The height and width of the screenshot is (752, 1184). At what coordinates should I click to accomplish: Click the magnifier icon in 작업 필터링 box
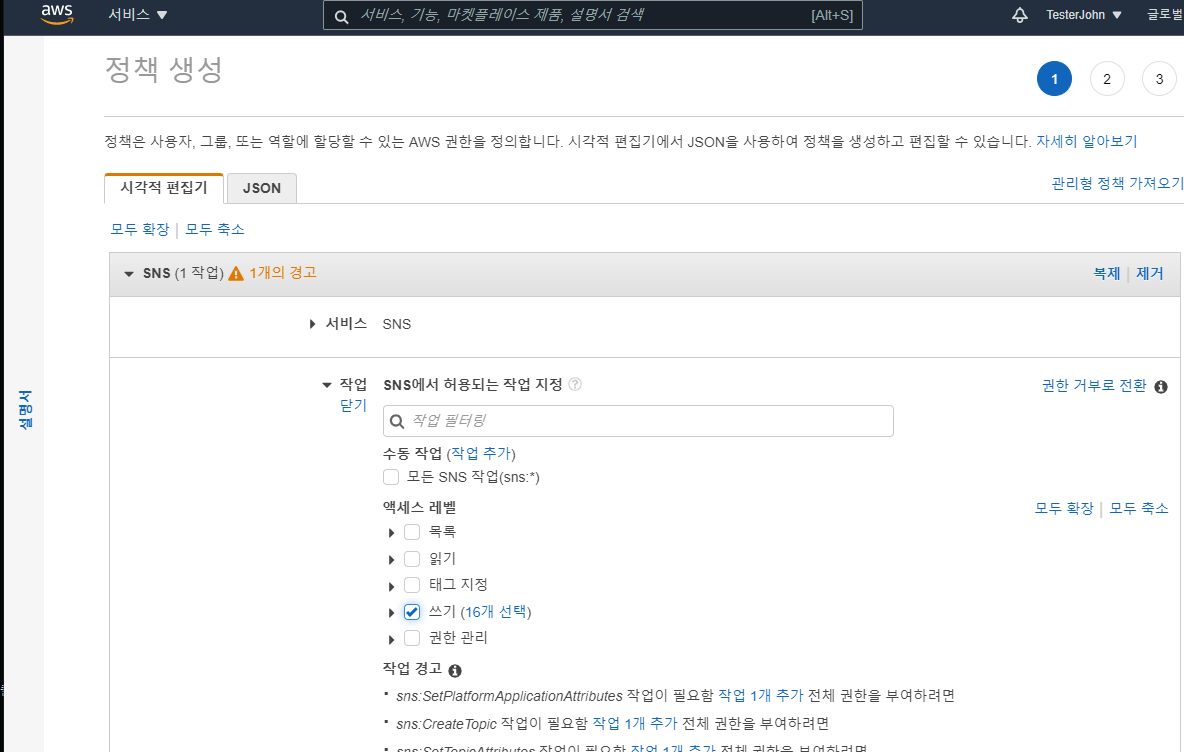click(397, 421)
